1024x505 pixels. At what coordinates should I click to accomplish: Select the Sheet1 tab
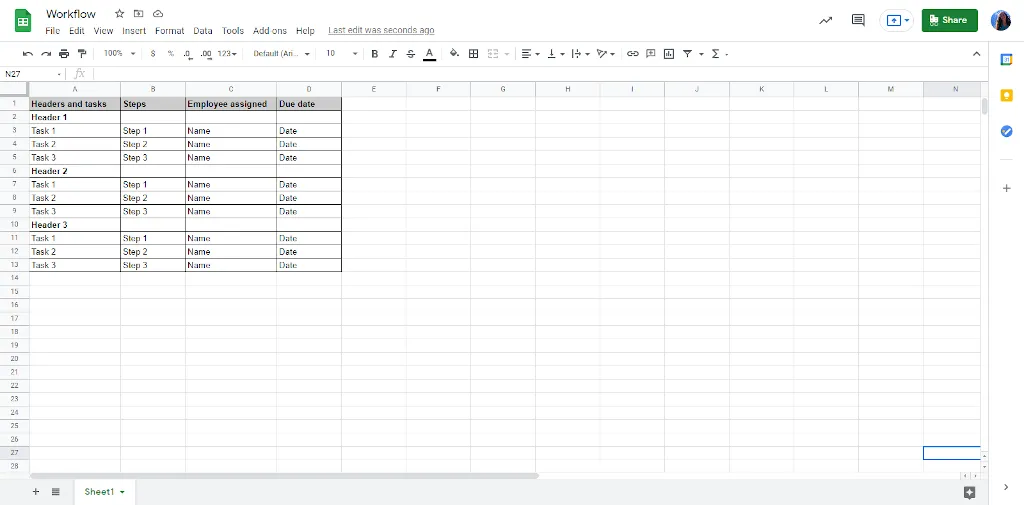point(104,492)
